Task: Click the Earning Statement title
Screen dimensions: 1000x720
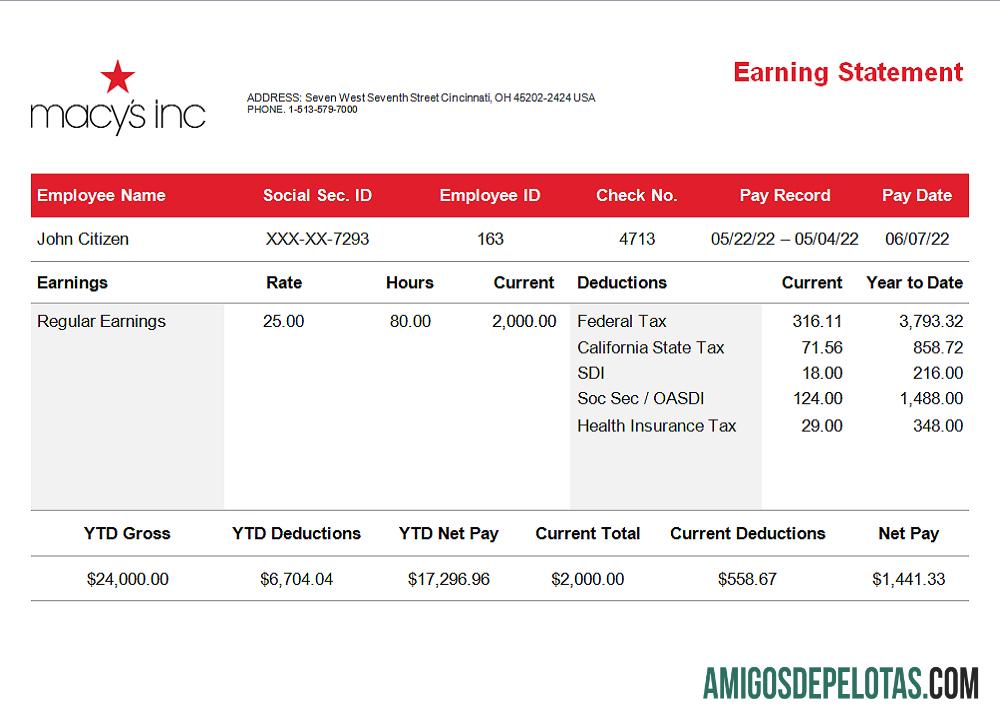Action: (x=848, y=73)
